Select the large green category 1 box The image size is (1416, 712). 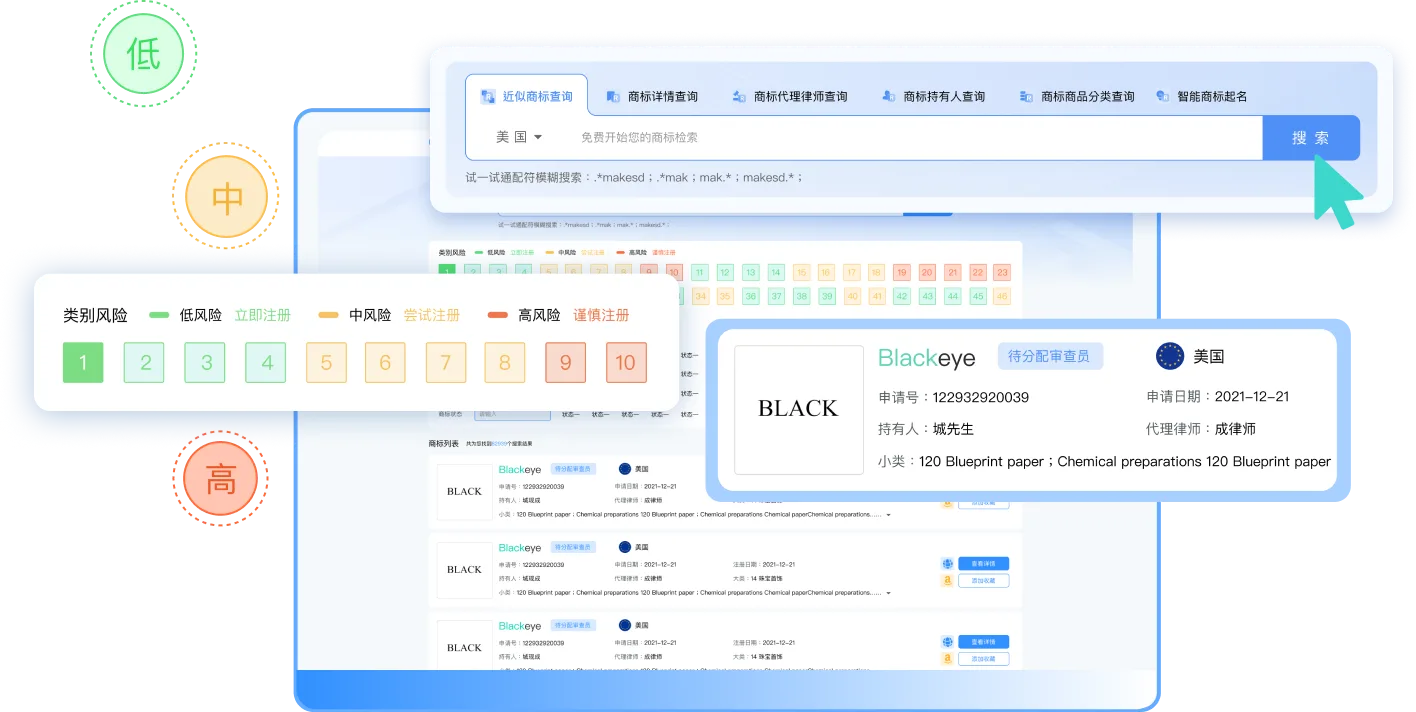(83, 362)
